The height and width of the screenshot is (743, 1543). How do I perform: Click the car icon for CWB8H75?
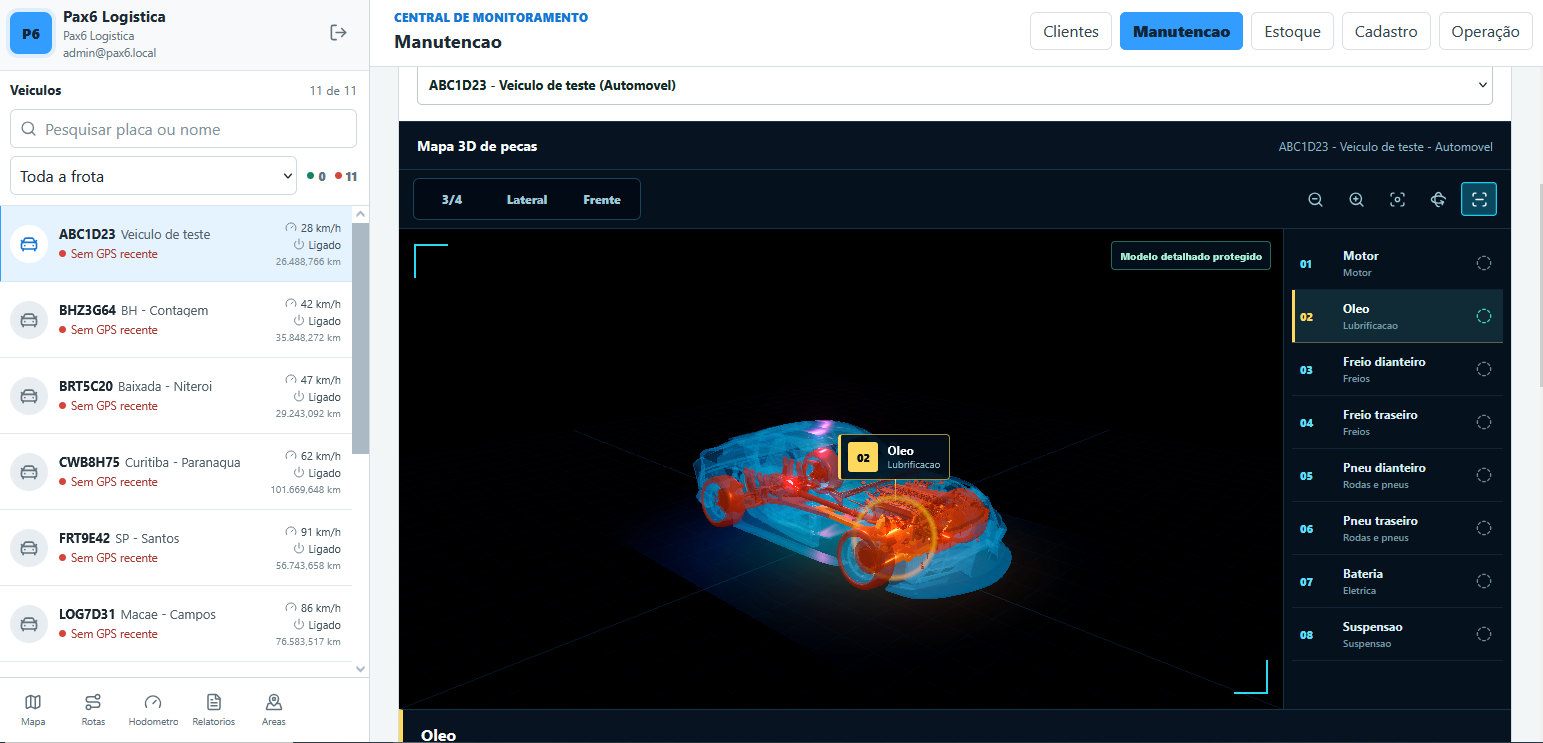point(30,472)
